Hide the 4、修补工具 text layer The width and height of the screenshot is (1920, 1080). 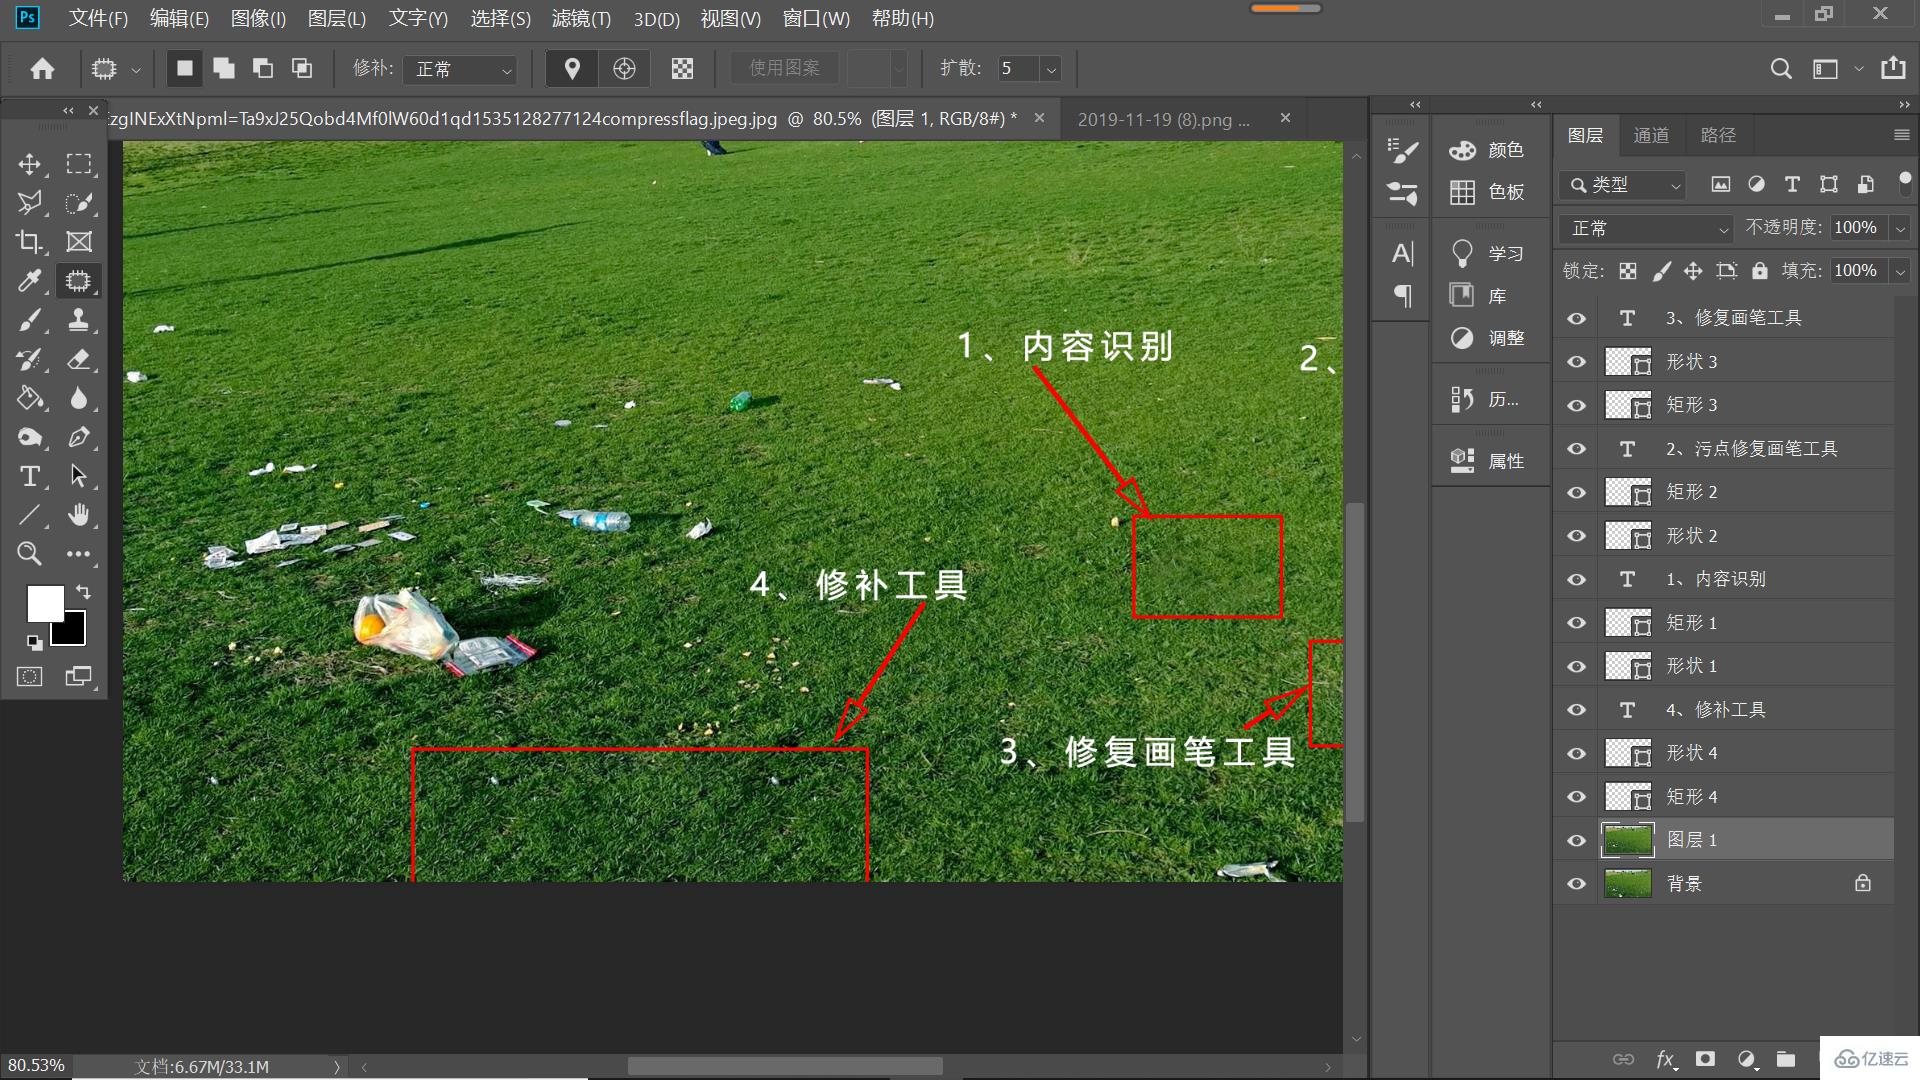point(1577,710)
